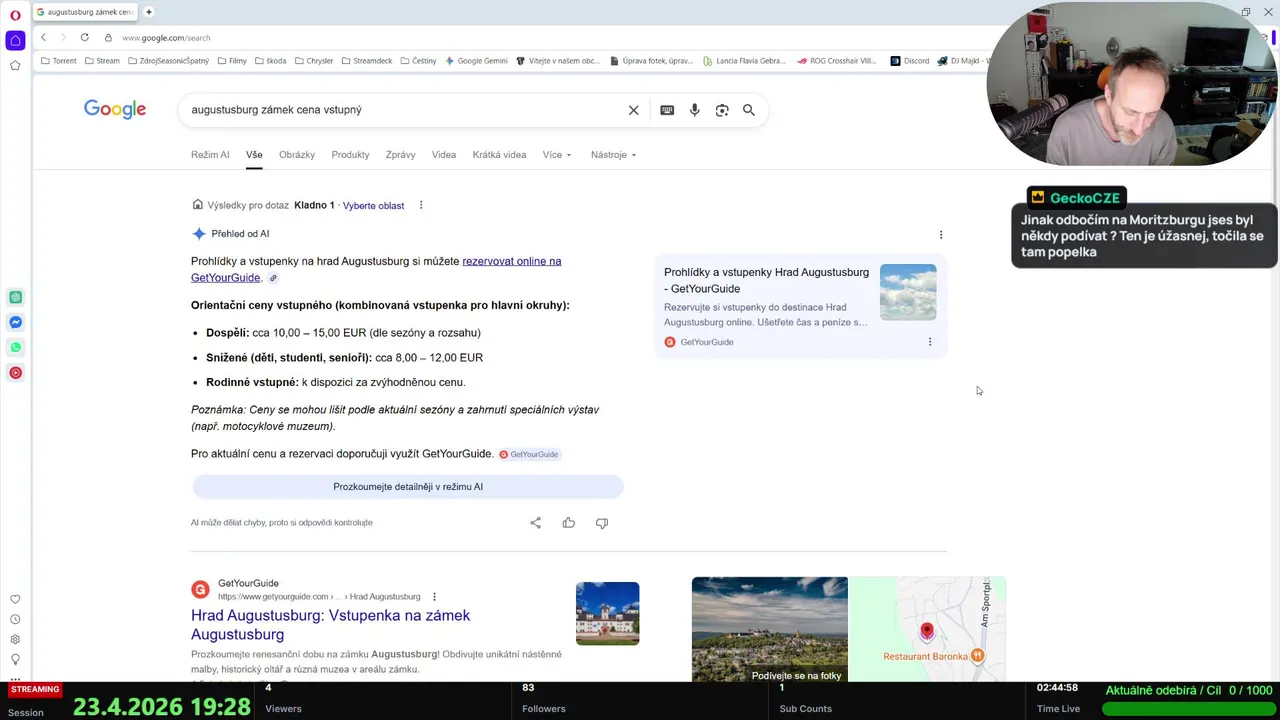Image resolution: width=1280 pixels, height=720 pixels.
Task: Open three-dot menu beside AI overview header
Action: pos(941,235)
